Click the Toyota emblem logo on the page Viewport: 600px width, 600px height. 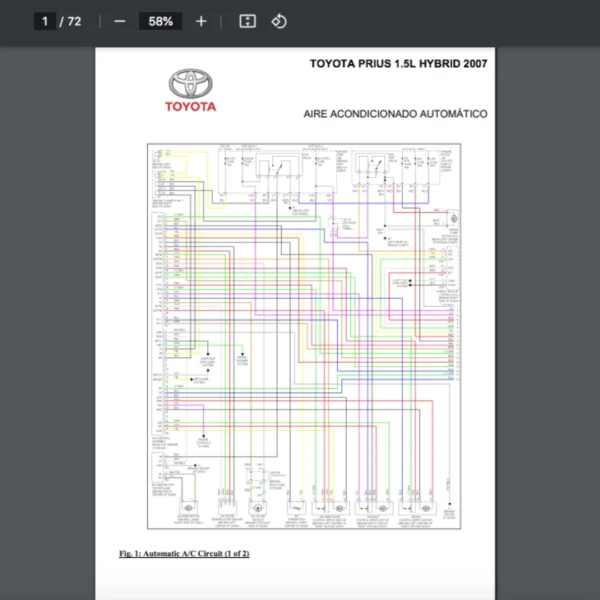pyautogui.click(x=190, y=84)
